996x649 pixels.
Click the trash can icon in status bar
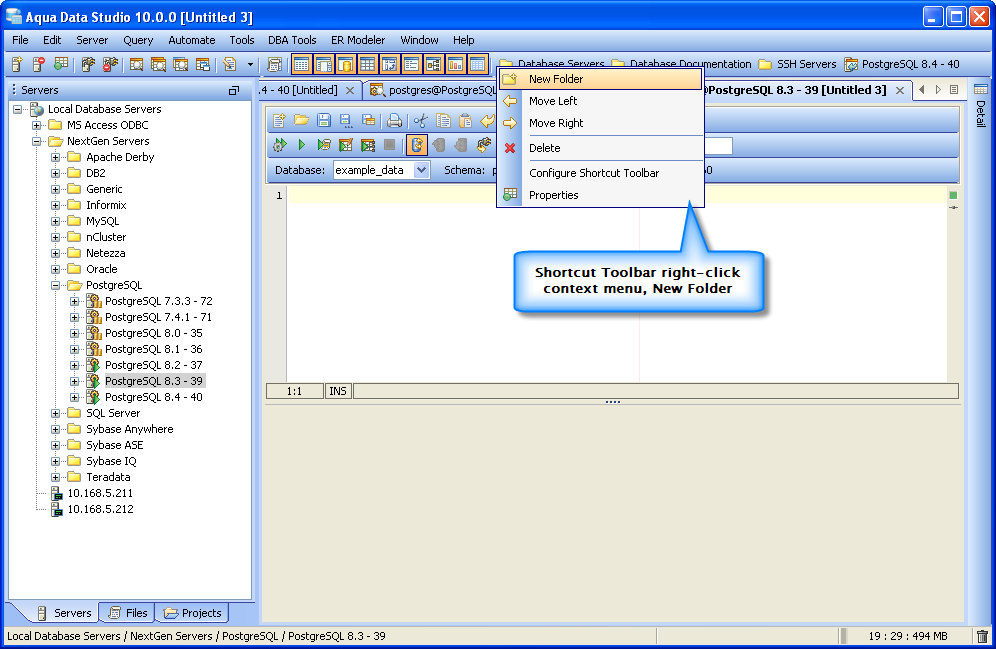982,636
